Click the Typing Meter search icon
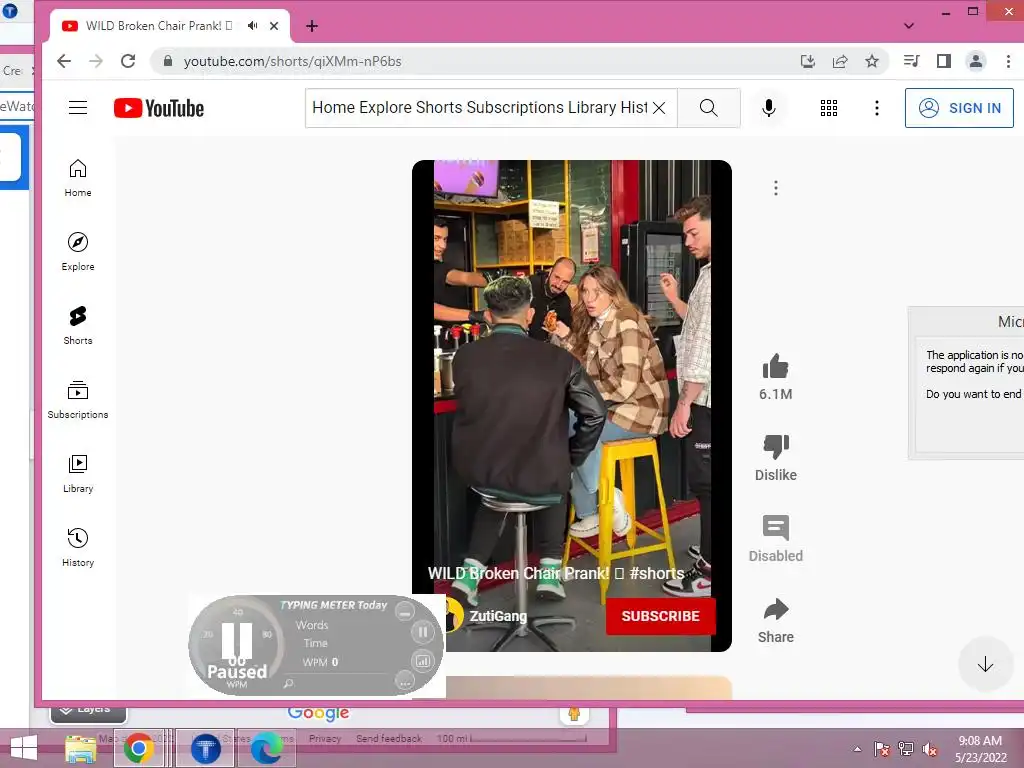Image resolution: width=1024 pixels, height=768 pixels. [289, 684]
